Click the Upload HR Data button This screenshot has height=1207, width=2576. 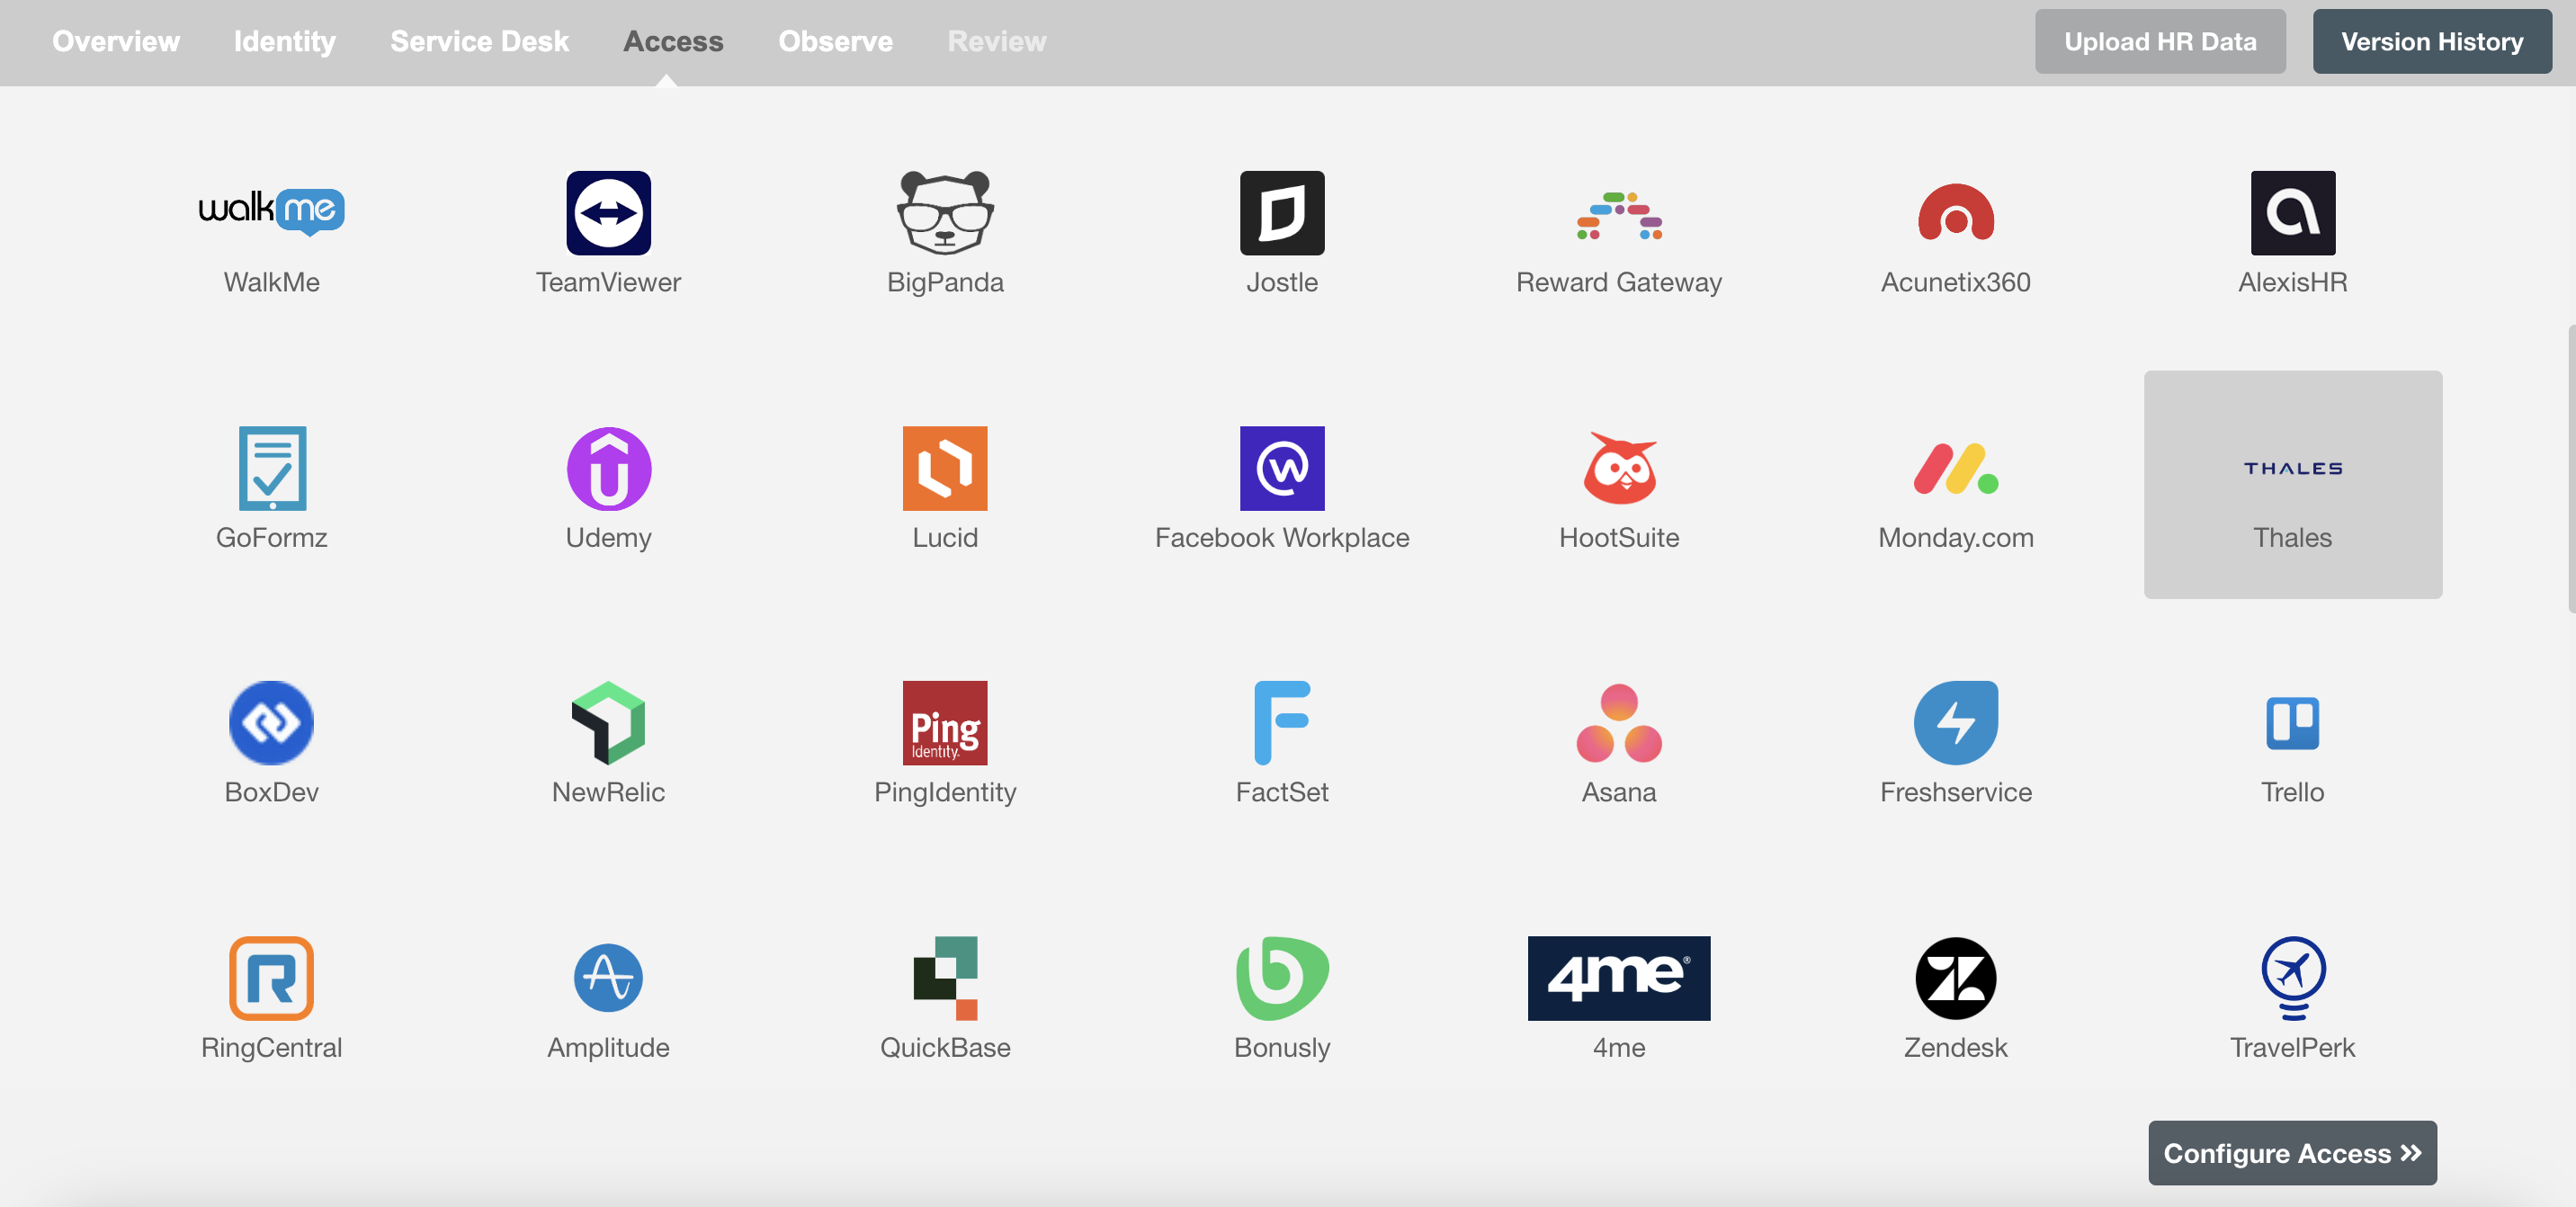coord(2159,41)
